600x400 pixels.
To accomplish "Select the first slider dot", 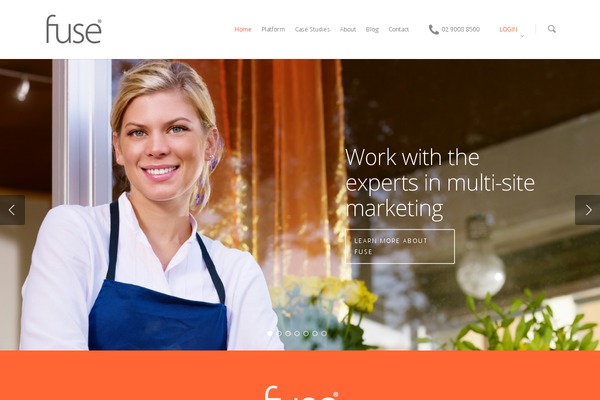I will coord(270,333).
